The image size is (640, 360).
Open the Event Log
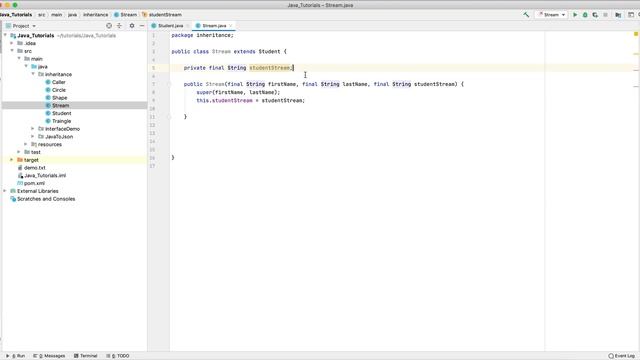(622, 356)
